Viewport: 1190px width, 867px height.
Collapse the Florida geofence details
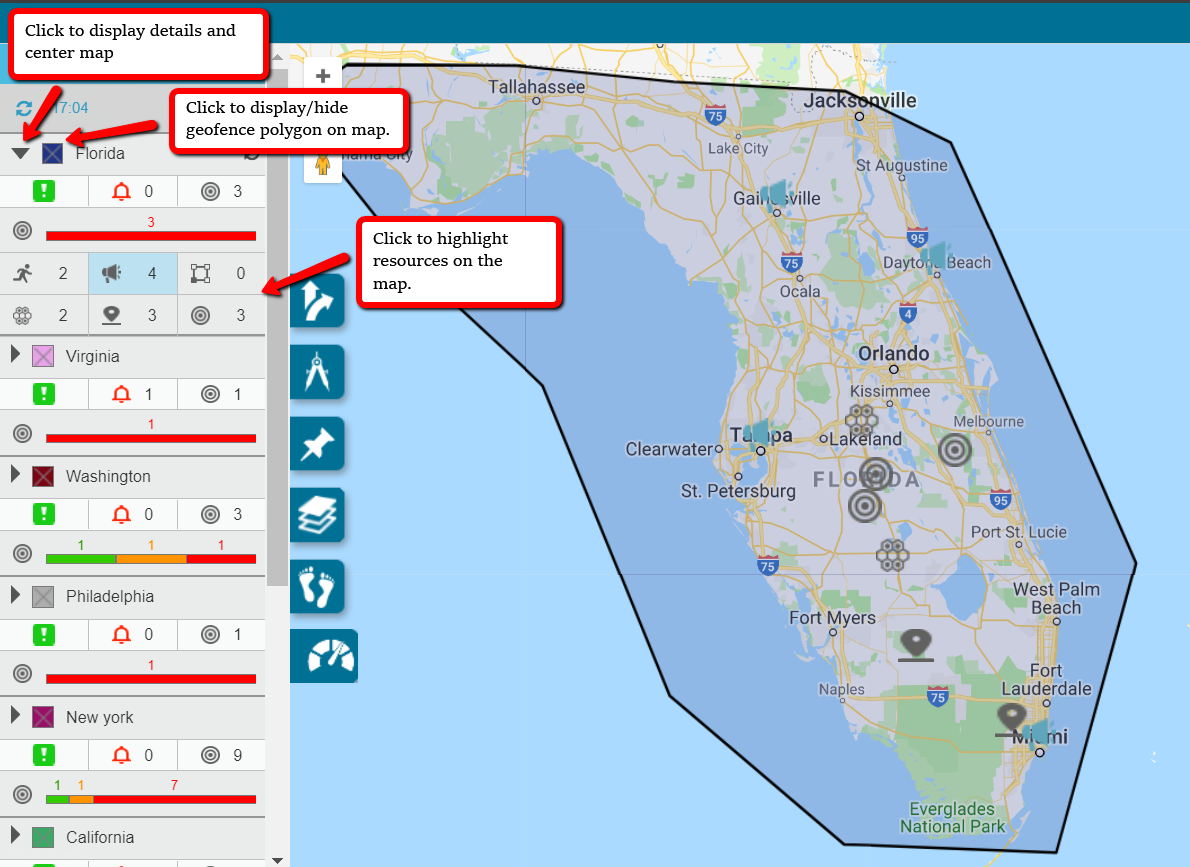tap(20, 154)
